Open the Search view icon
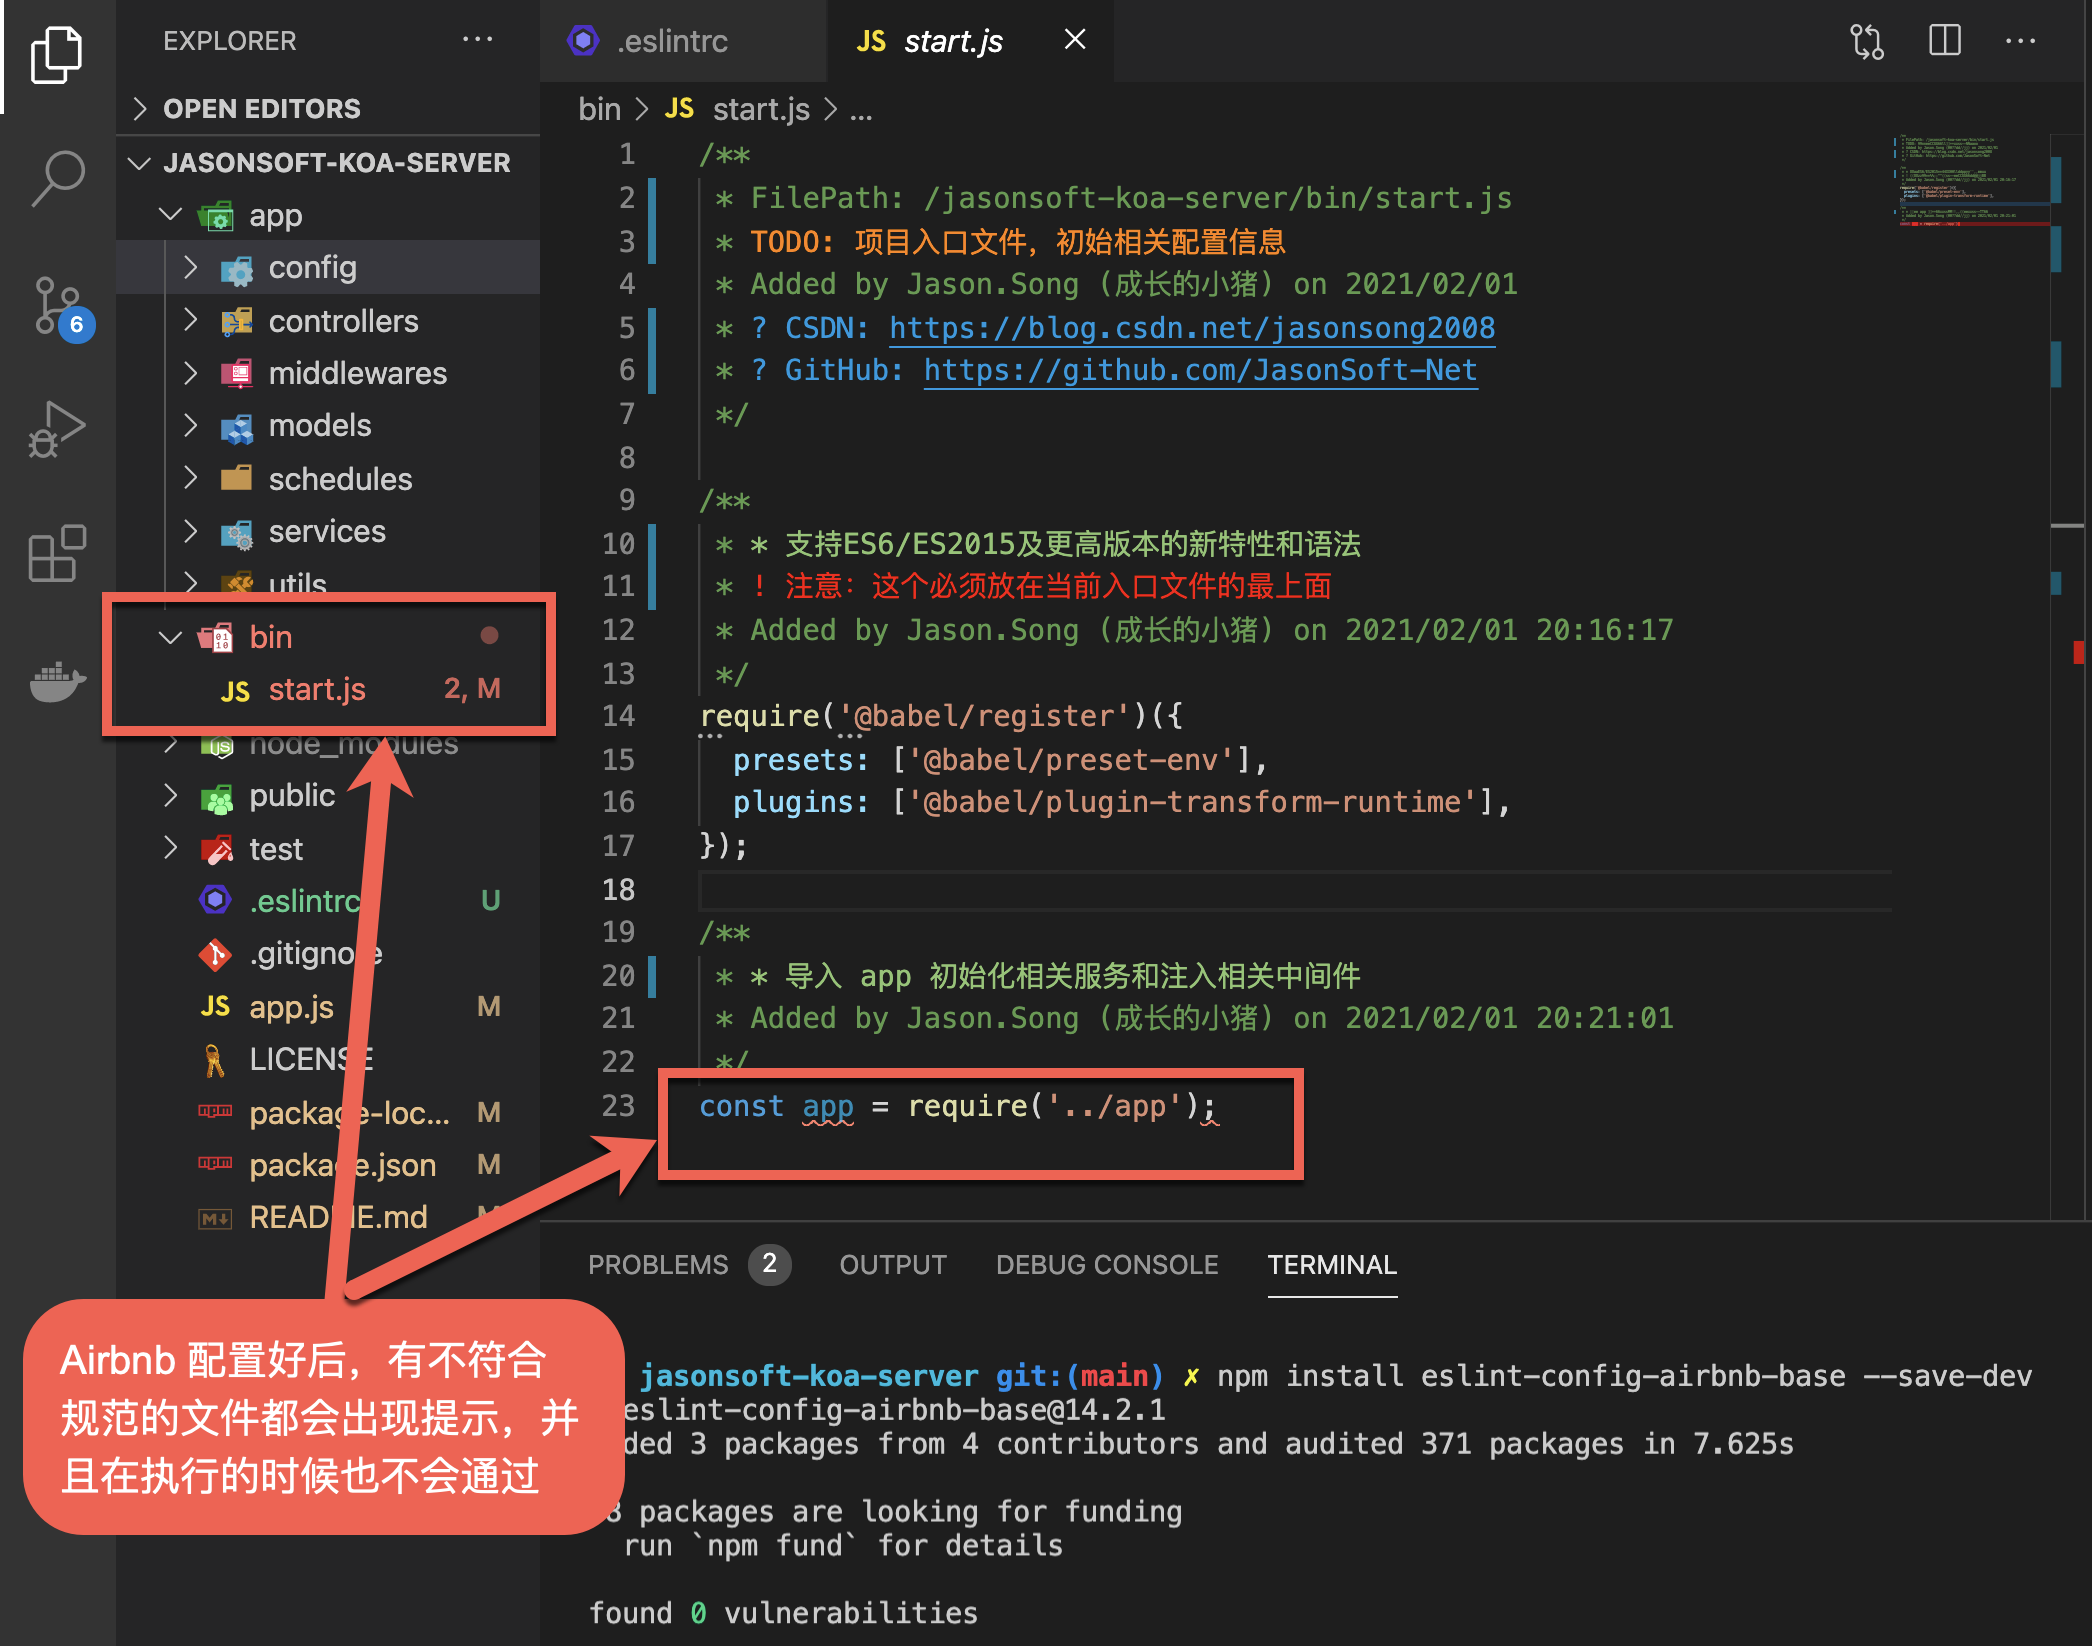 pyautogui.click(x=56, y=178)
